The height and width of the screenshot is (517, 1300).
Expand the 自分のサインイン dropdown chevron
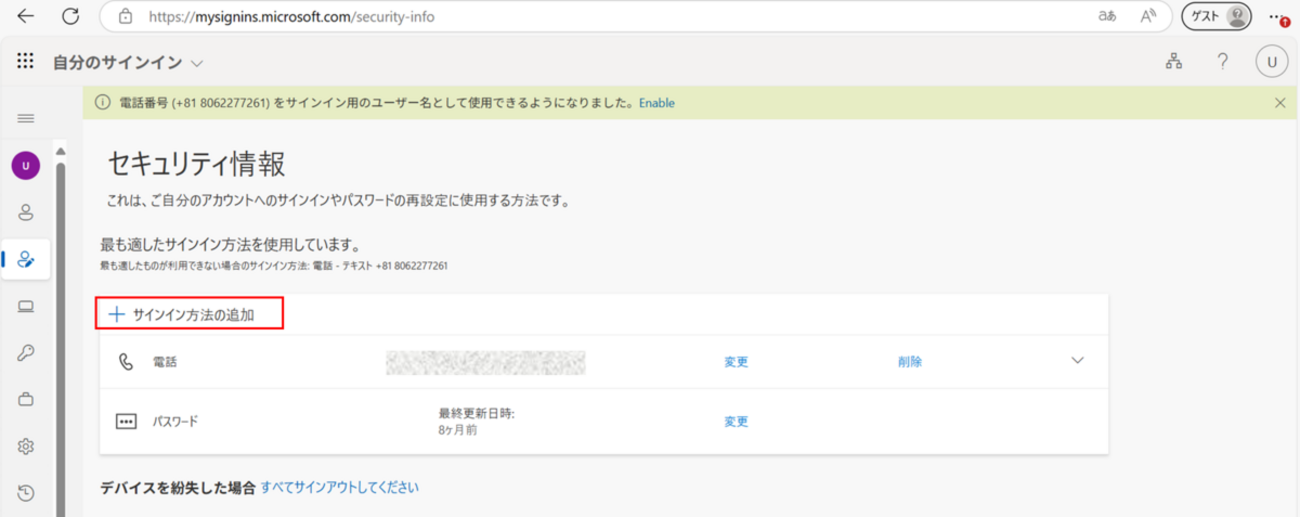click(x=197, y=63)
